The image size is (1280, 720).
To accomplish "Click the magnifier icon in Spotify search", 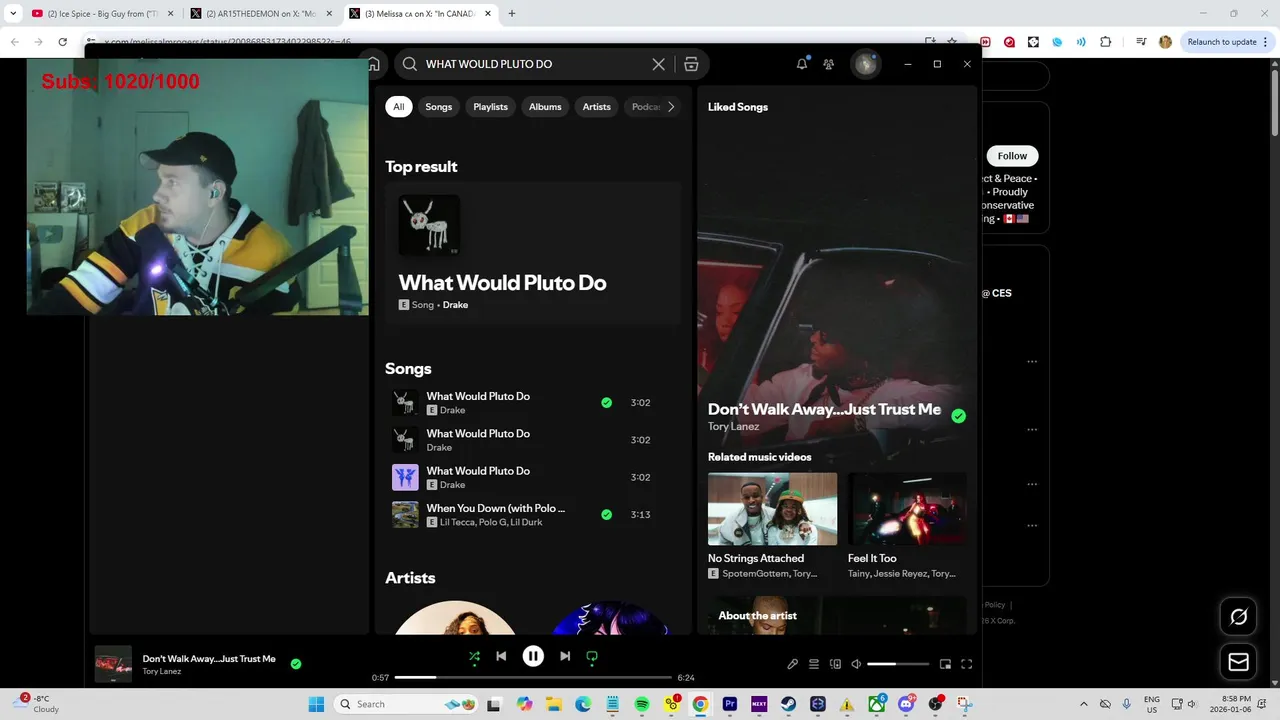I will [x=410, y=64].
